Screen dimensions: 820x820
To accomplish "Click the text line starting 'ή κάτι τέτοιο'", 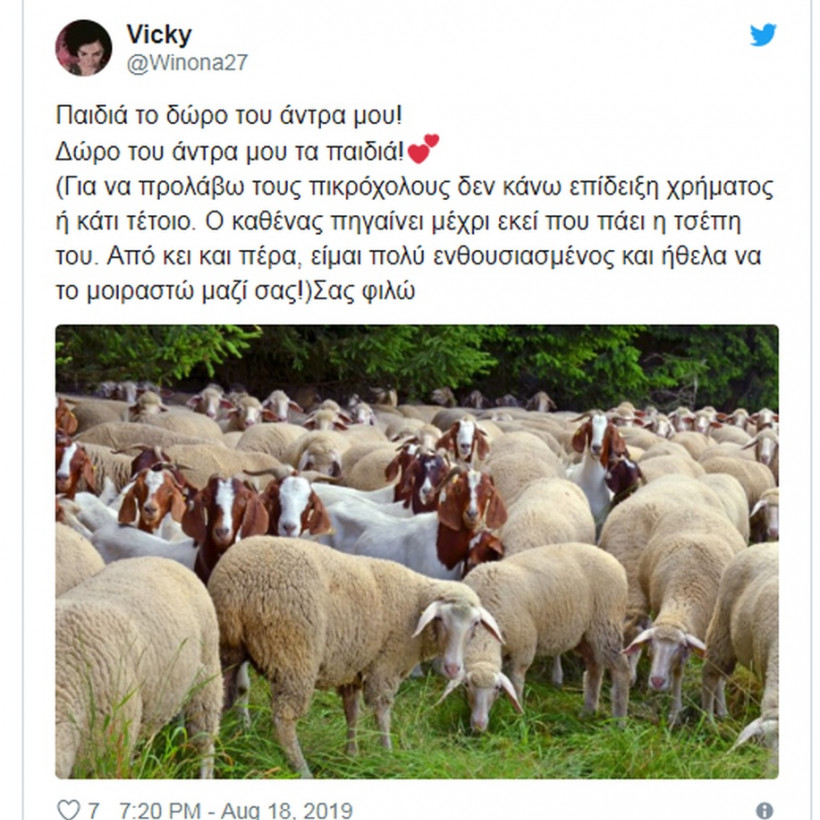I will 398,222.
